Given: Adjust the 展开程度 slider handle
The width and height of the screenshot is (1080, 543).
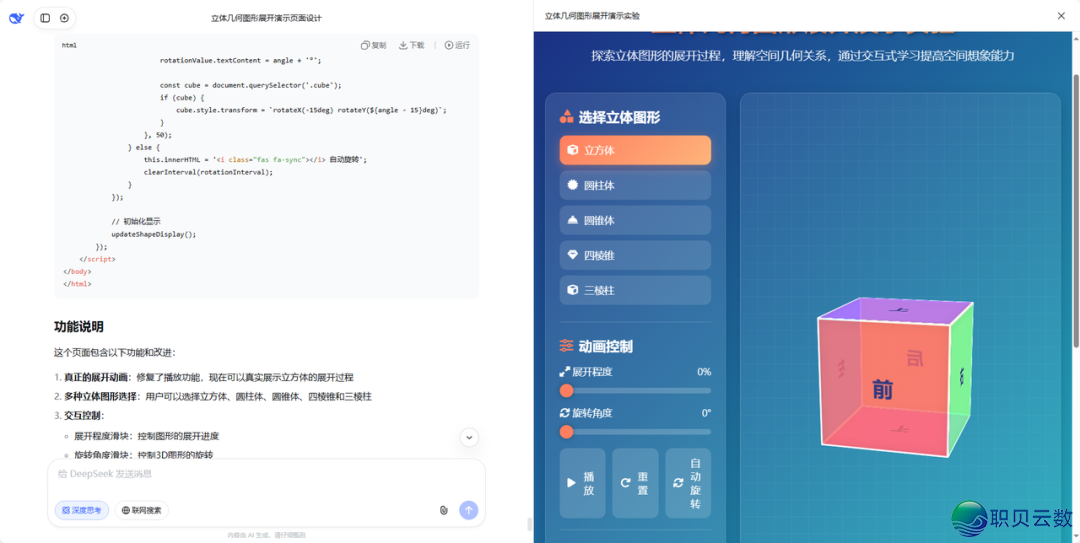Looking at the screenshot, I should (566, 391).
